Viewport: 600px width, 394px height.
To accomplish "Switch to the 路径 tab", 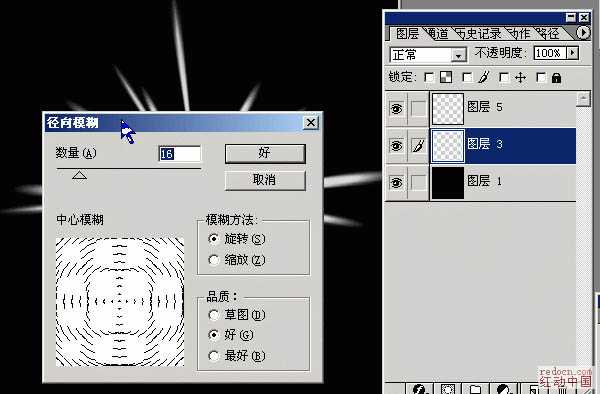I will (548, 34).
